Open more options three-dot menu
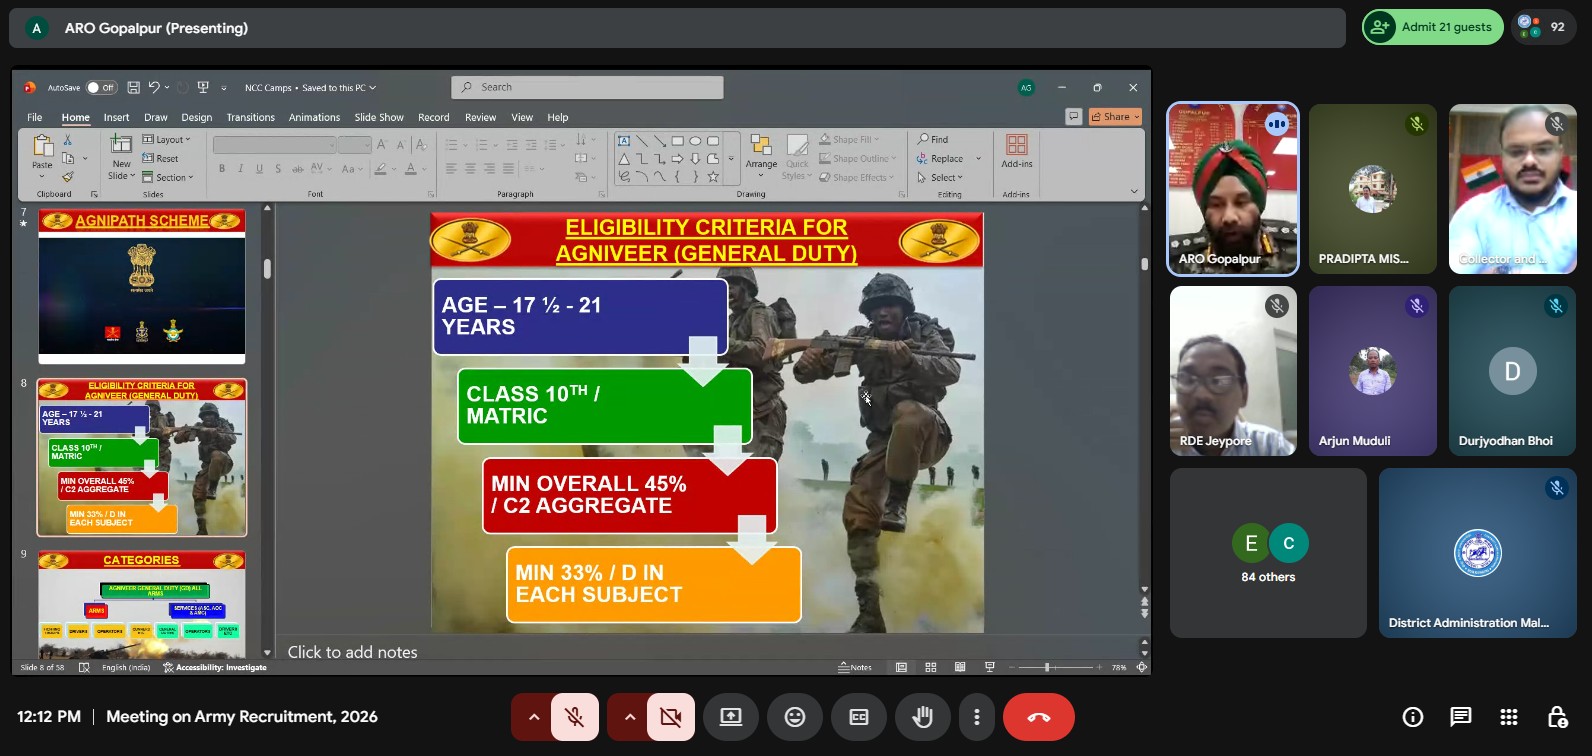Screen dimensions: 1592x756 click(x=977, y=717)
